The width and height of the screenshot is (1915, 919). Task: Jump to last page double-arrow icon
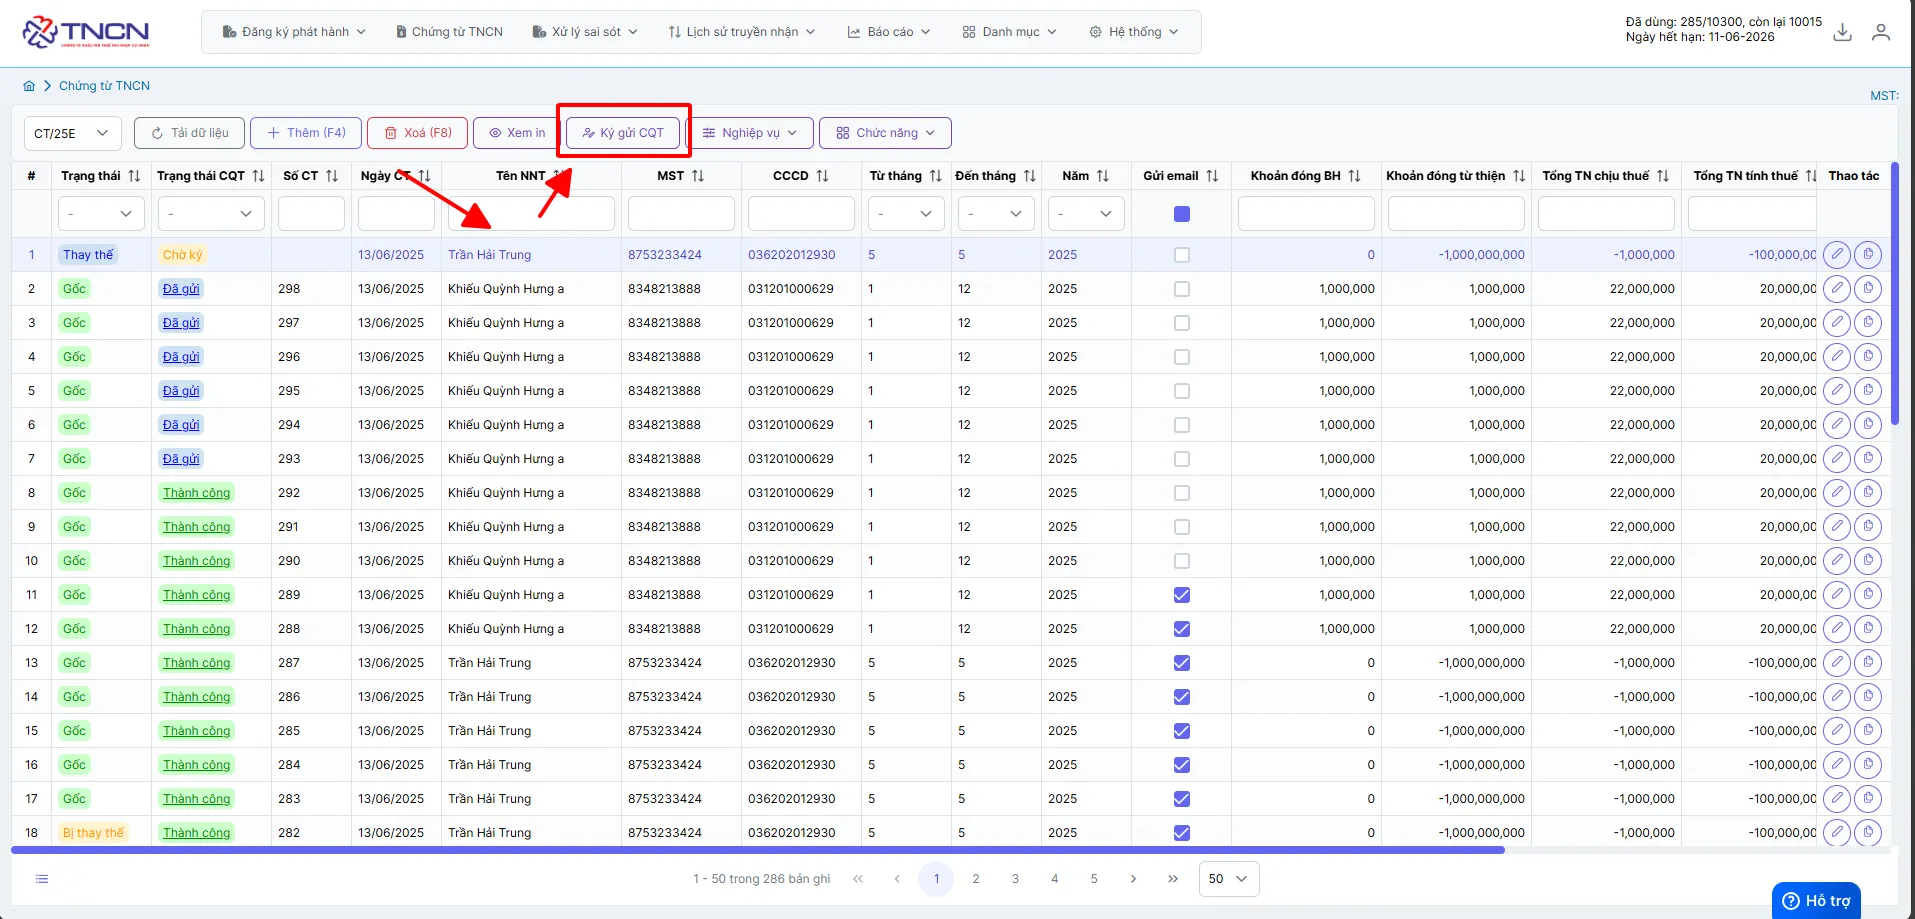tap(1172, 879)
